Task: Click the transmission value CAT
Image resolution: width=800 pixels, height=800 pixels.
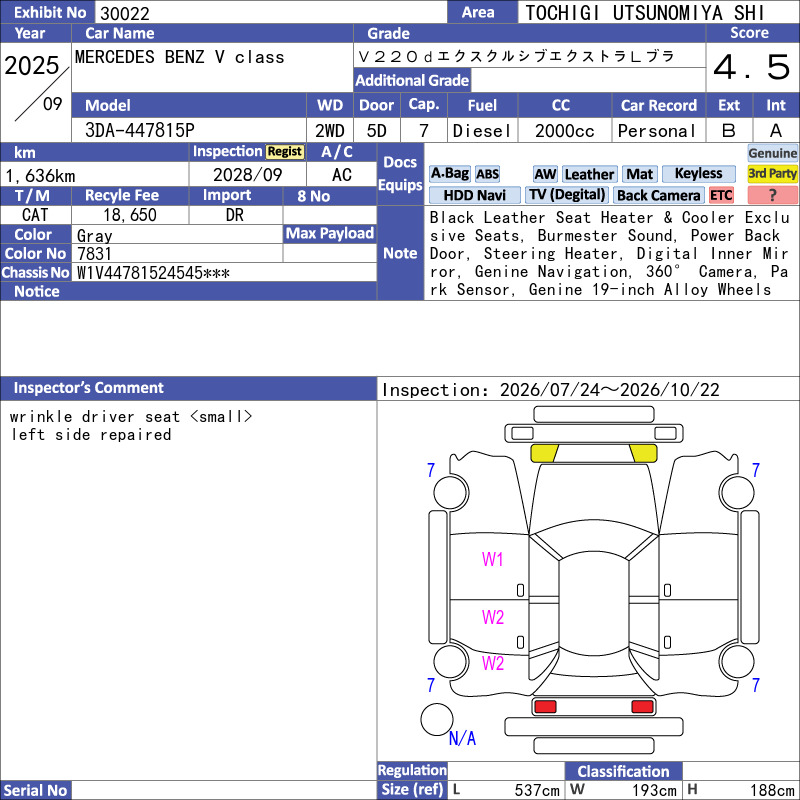Action: 35,215
